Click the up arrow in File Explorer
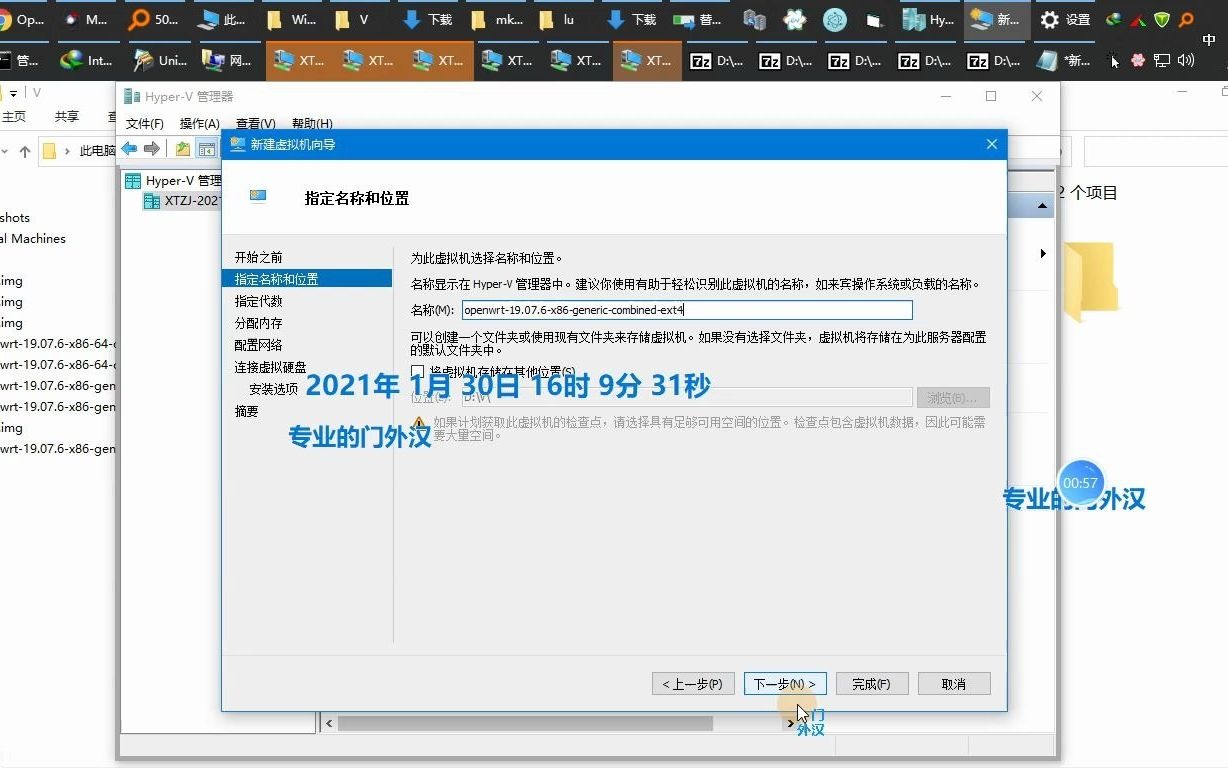Screen dimensions: 1228x768 25,151
